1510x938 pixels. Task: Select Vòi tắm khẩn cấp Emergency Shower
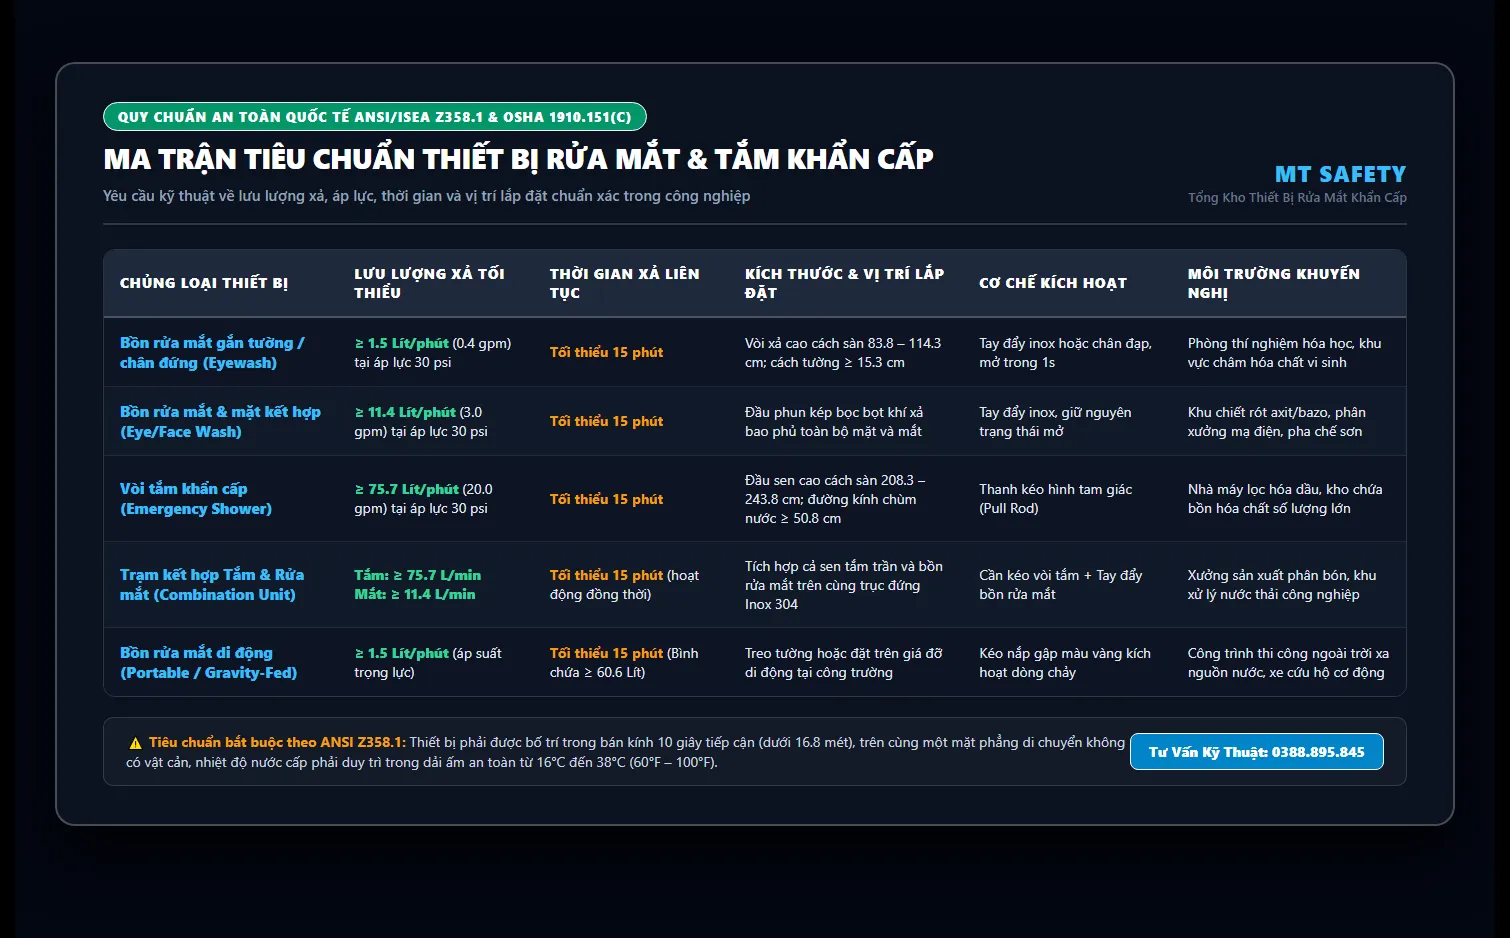pyautogui.click(x=196, y=499)
